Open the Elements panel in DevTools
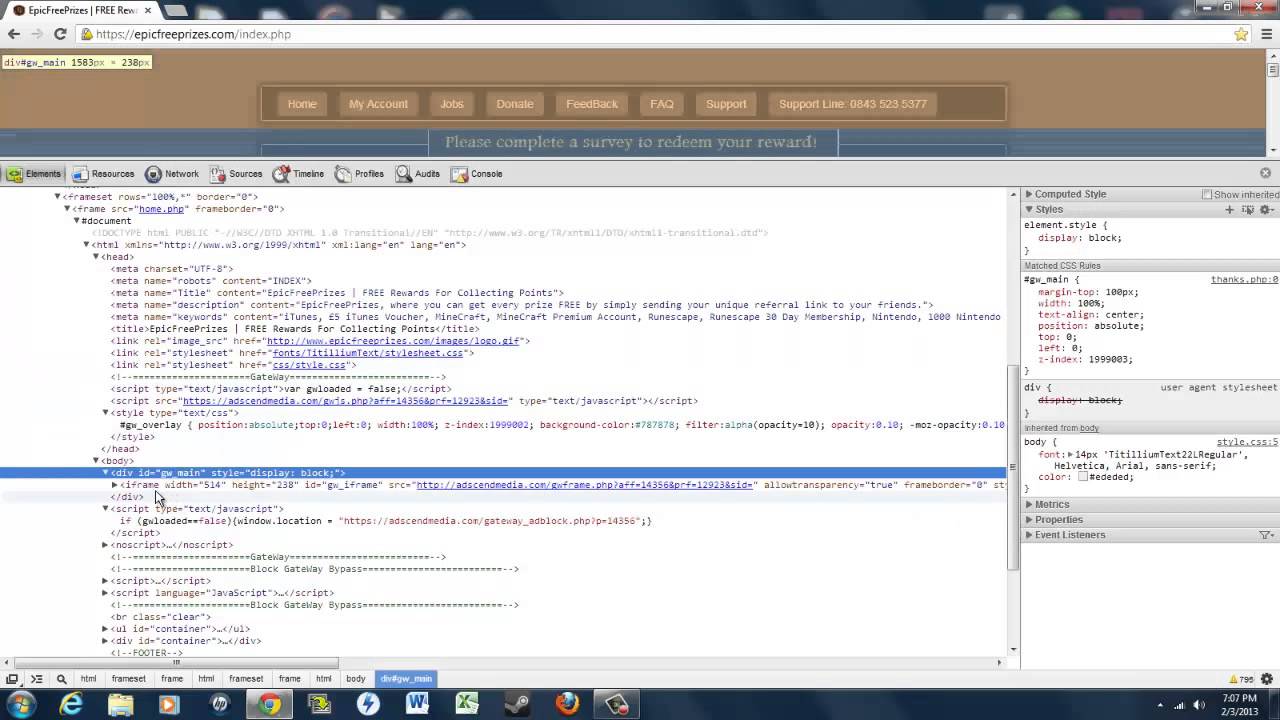The width and height of the screenshot is (1280, 720). click(34, 174)
